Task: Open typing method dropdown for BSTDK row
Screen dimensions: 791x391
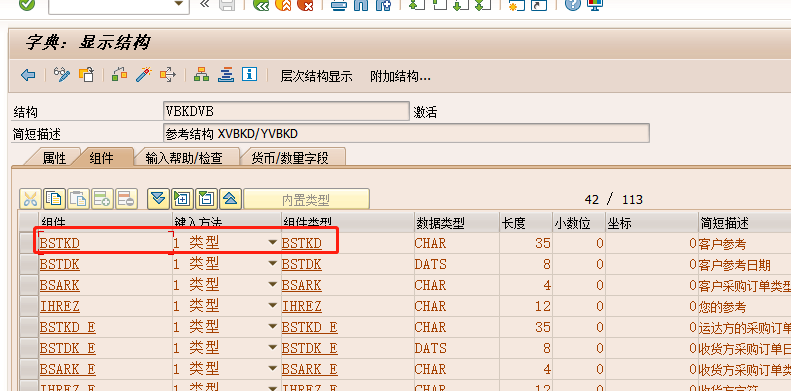Action: point(273,264)
